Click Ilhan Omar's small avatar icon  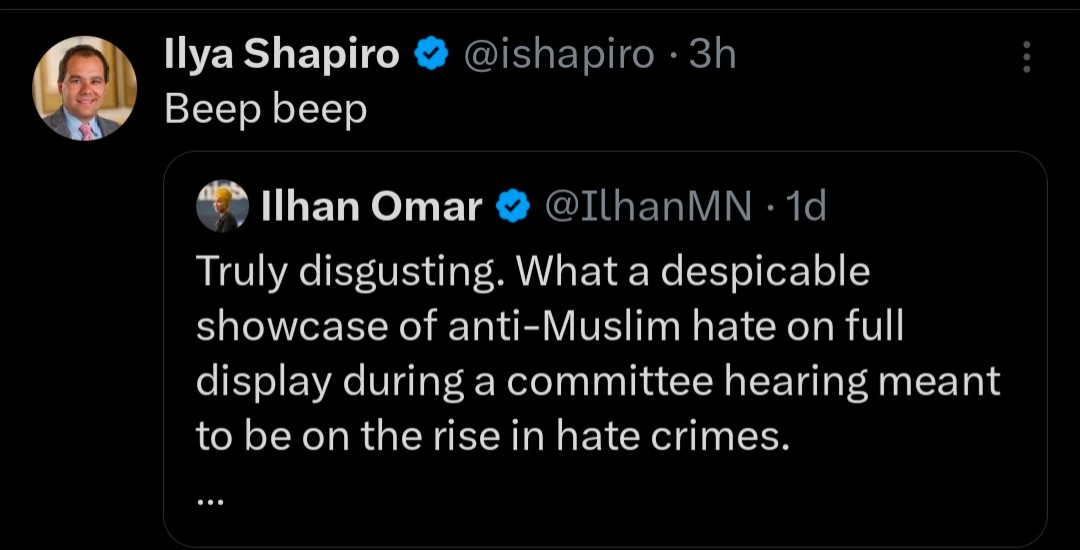(224, 206)
